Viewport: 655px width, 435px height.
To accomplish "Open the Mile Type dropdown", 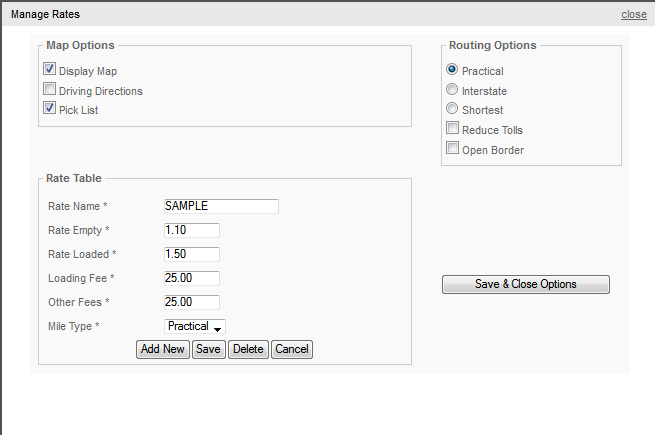I will pos(195,326).
